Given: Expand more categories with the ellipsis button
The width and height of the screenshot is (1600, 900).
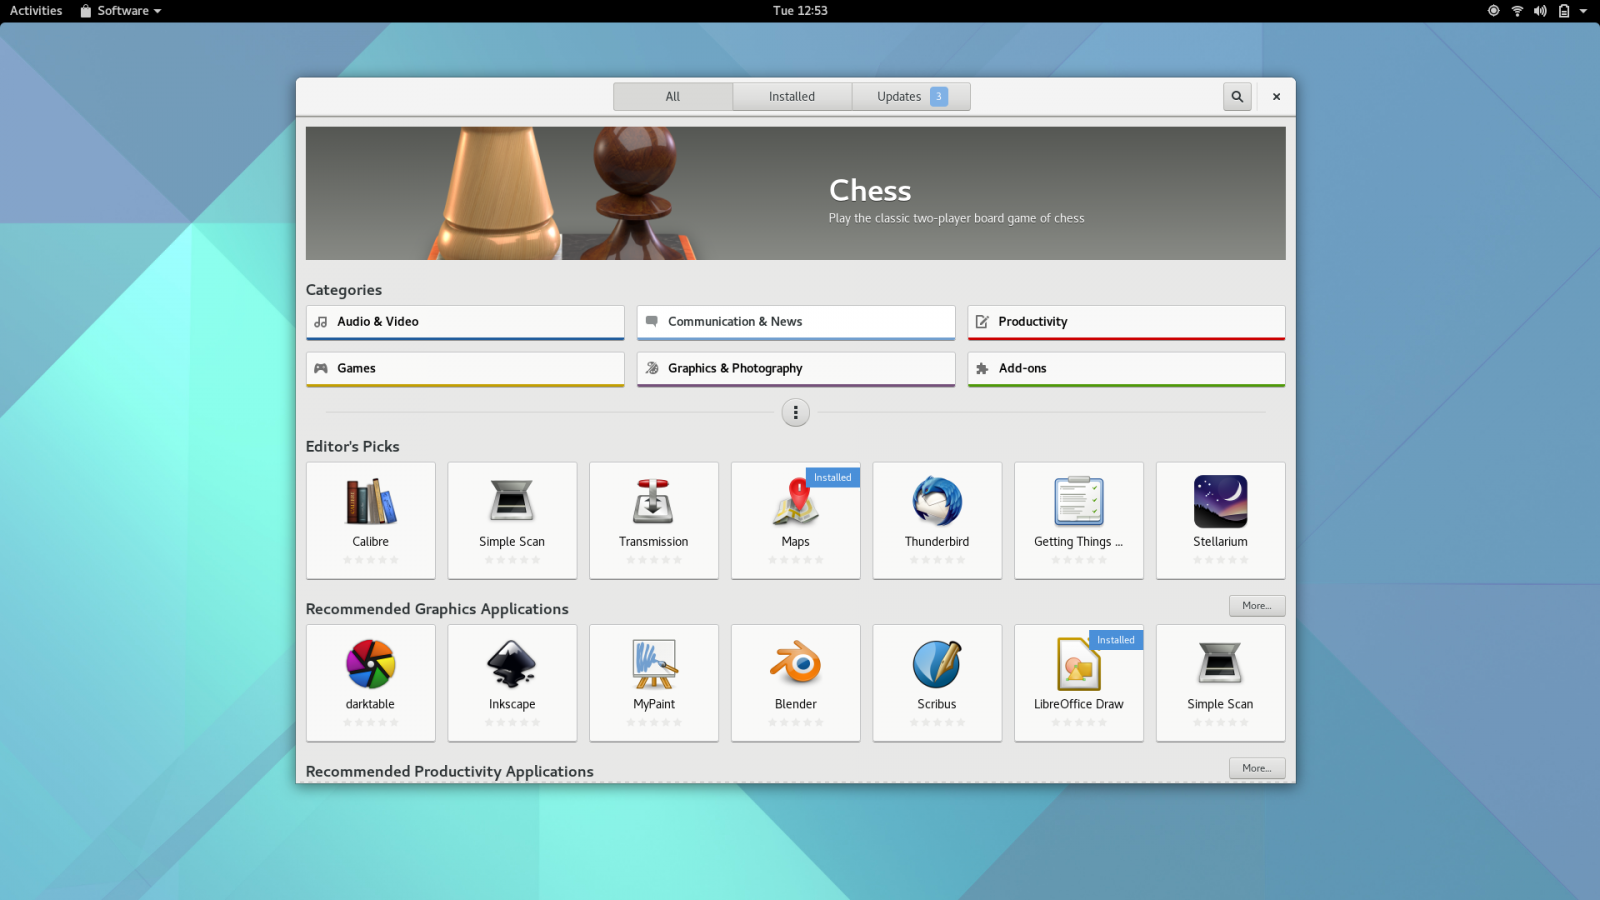Looking at the screenshot, I should pos(795,412).
